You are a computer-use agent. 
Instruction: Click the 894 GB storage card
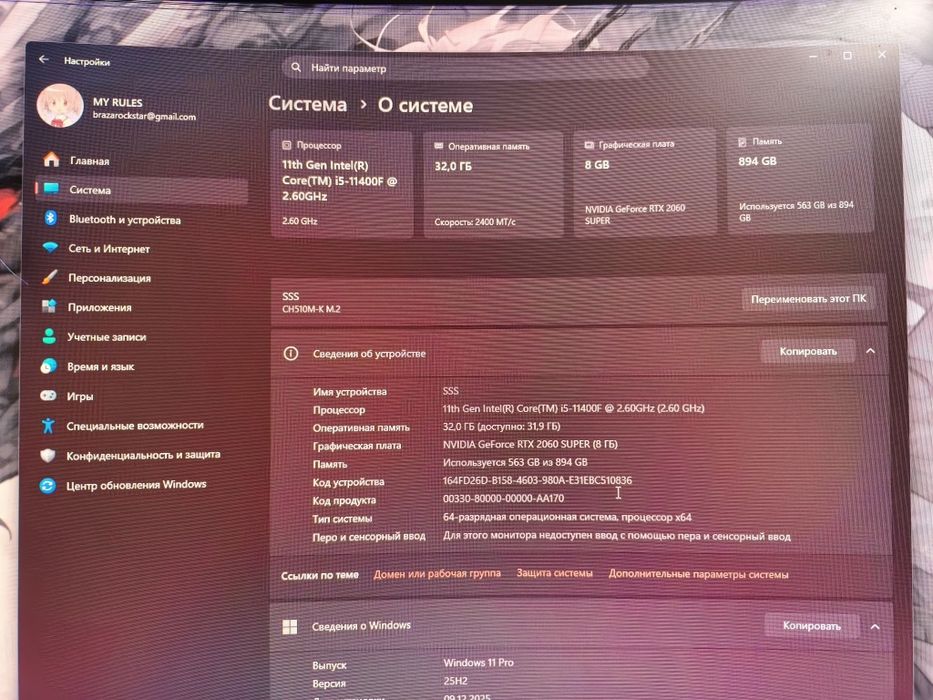pos(800,180)
